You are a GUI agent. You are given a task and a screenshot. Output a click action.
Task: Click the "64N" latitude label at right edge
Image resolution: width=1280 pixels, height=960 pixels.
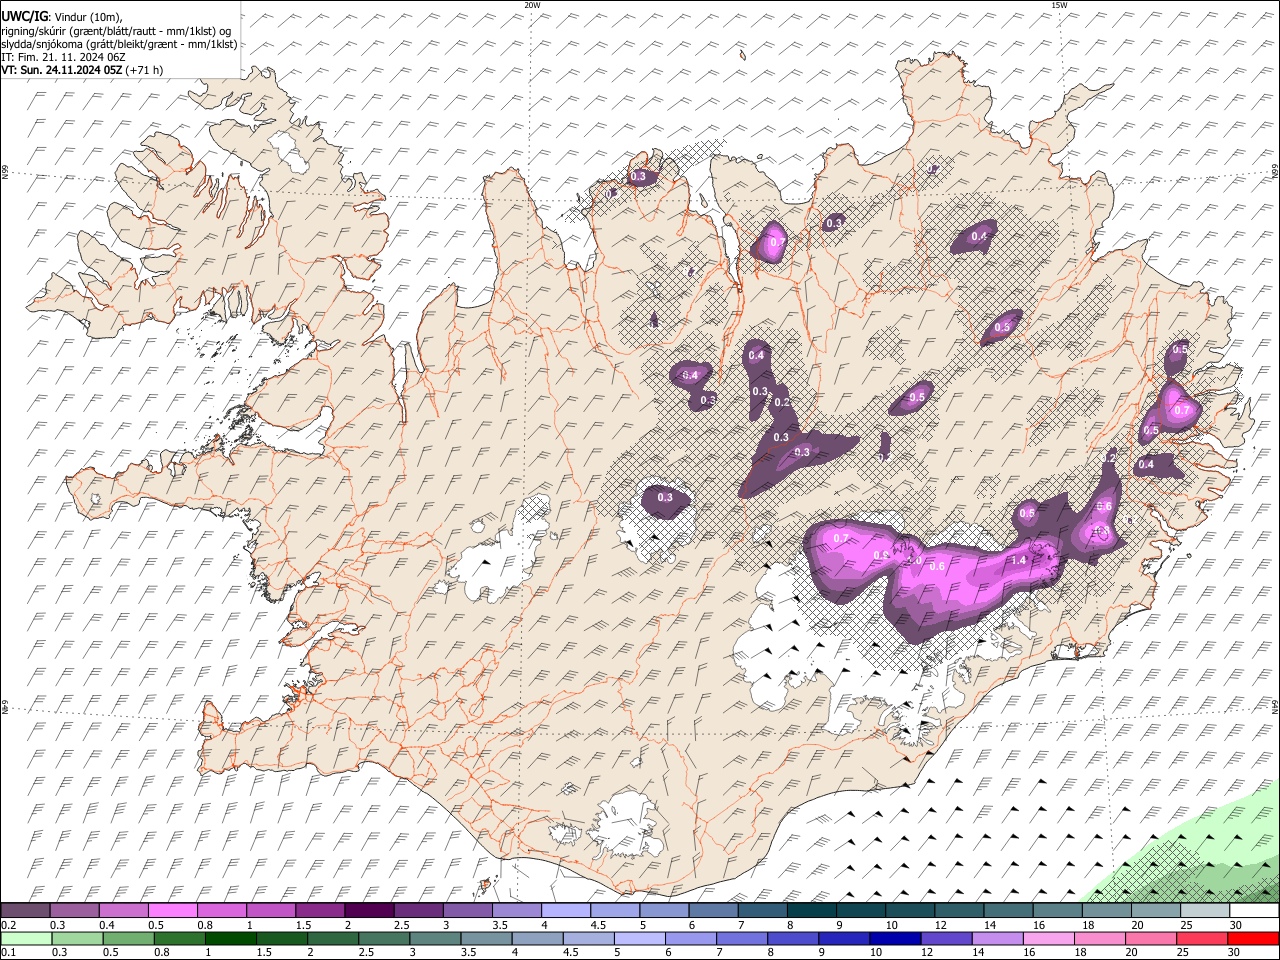coord(1275,706)
